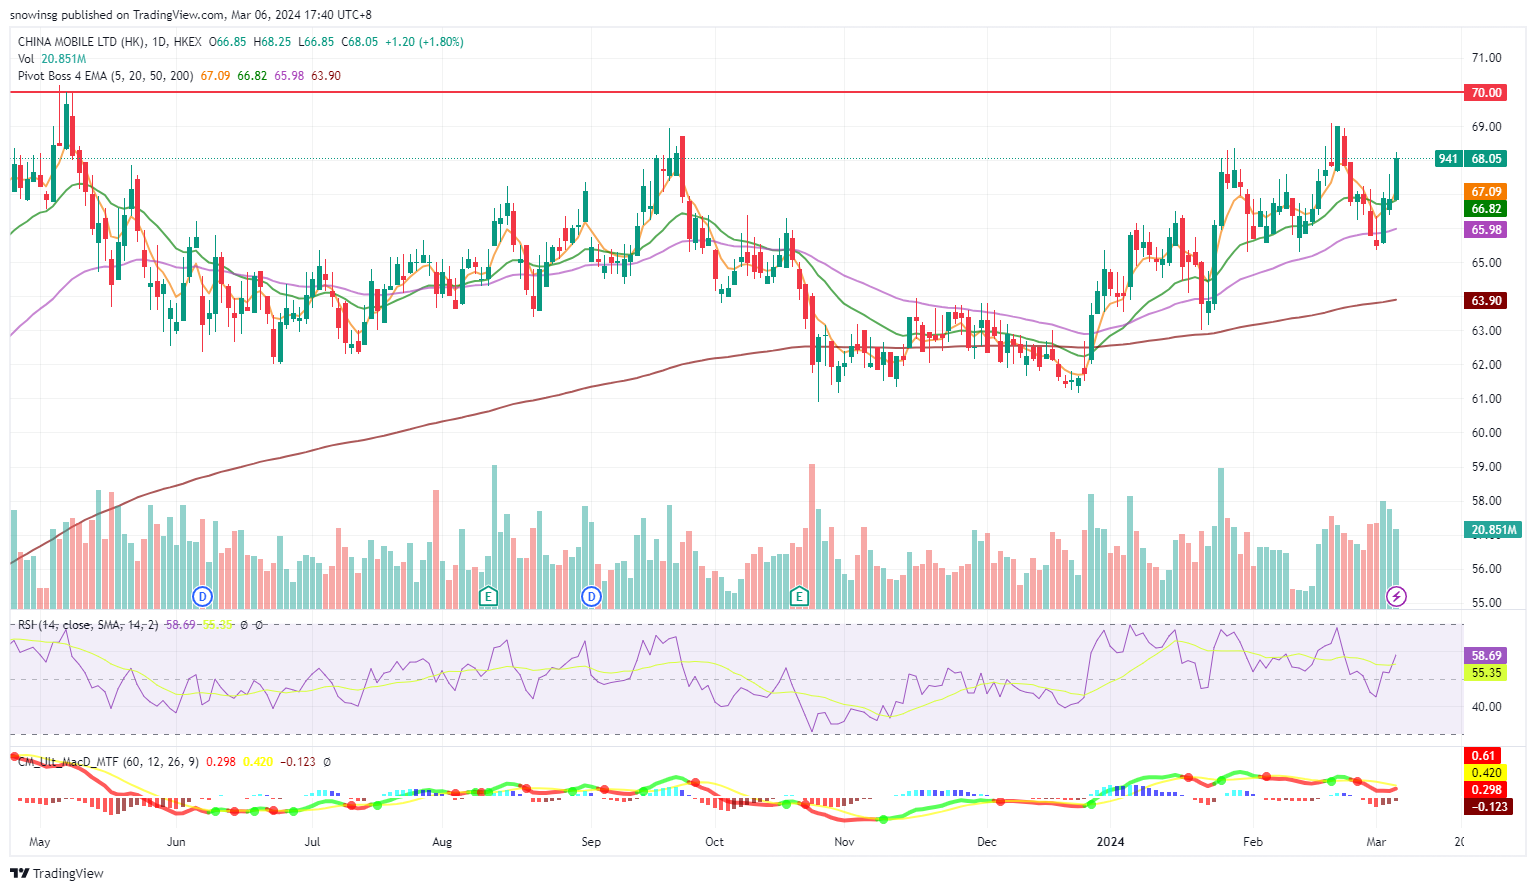Click the 40.00 RSI scale value
Image resolution: width=1536 pixels, height=891 pixels.
pos(1486,707)
